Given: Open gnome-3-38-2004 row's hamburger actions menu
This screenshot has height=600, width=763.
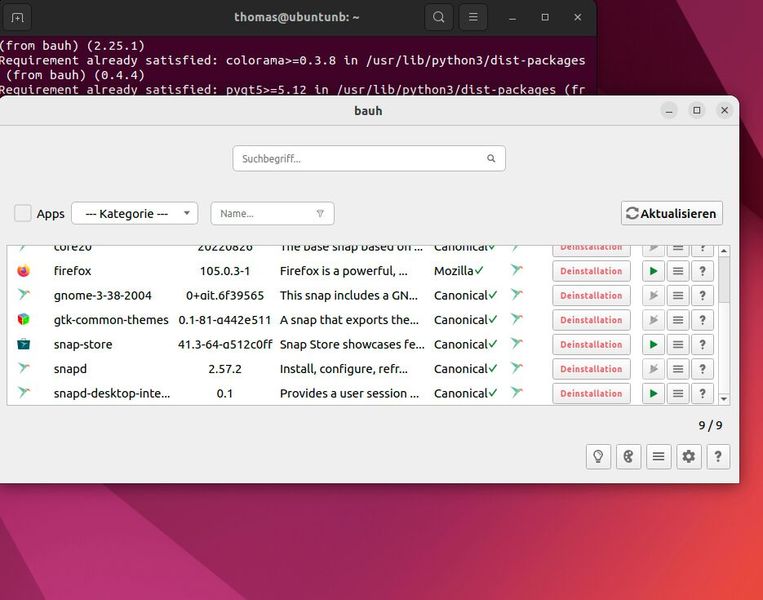Looking at the screenshot, I should click(678, 295).
